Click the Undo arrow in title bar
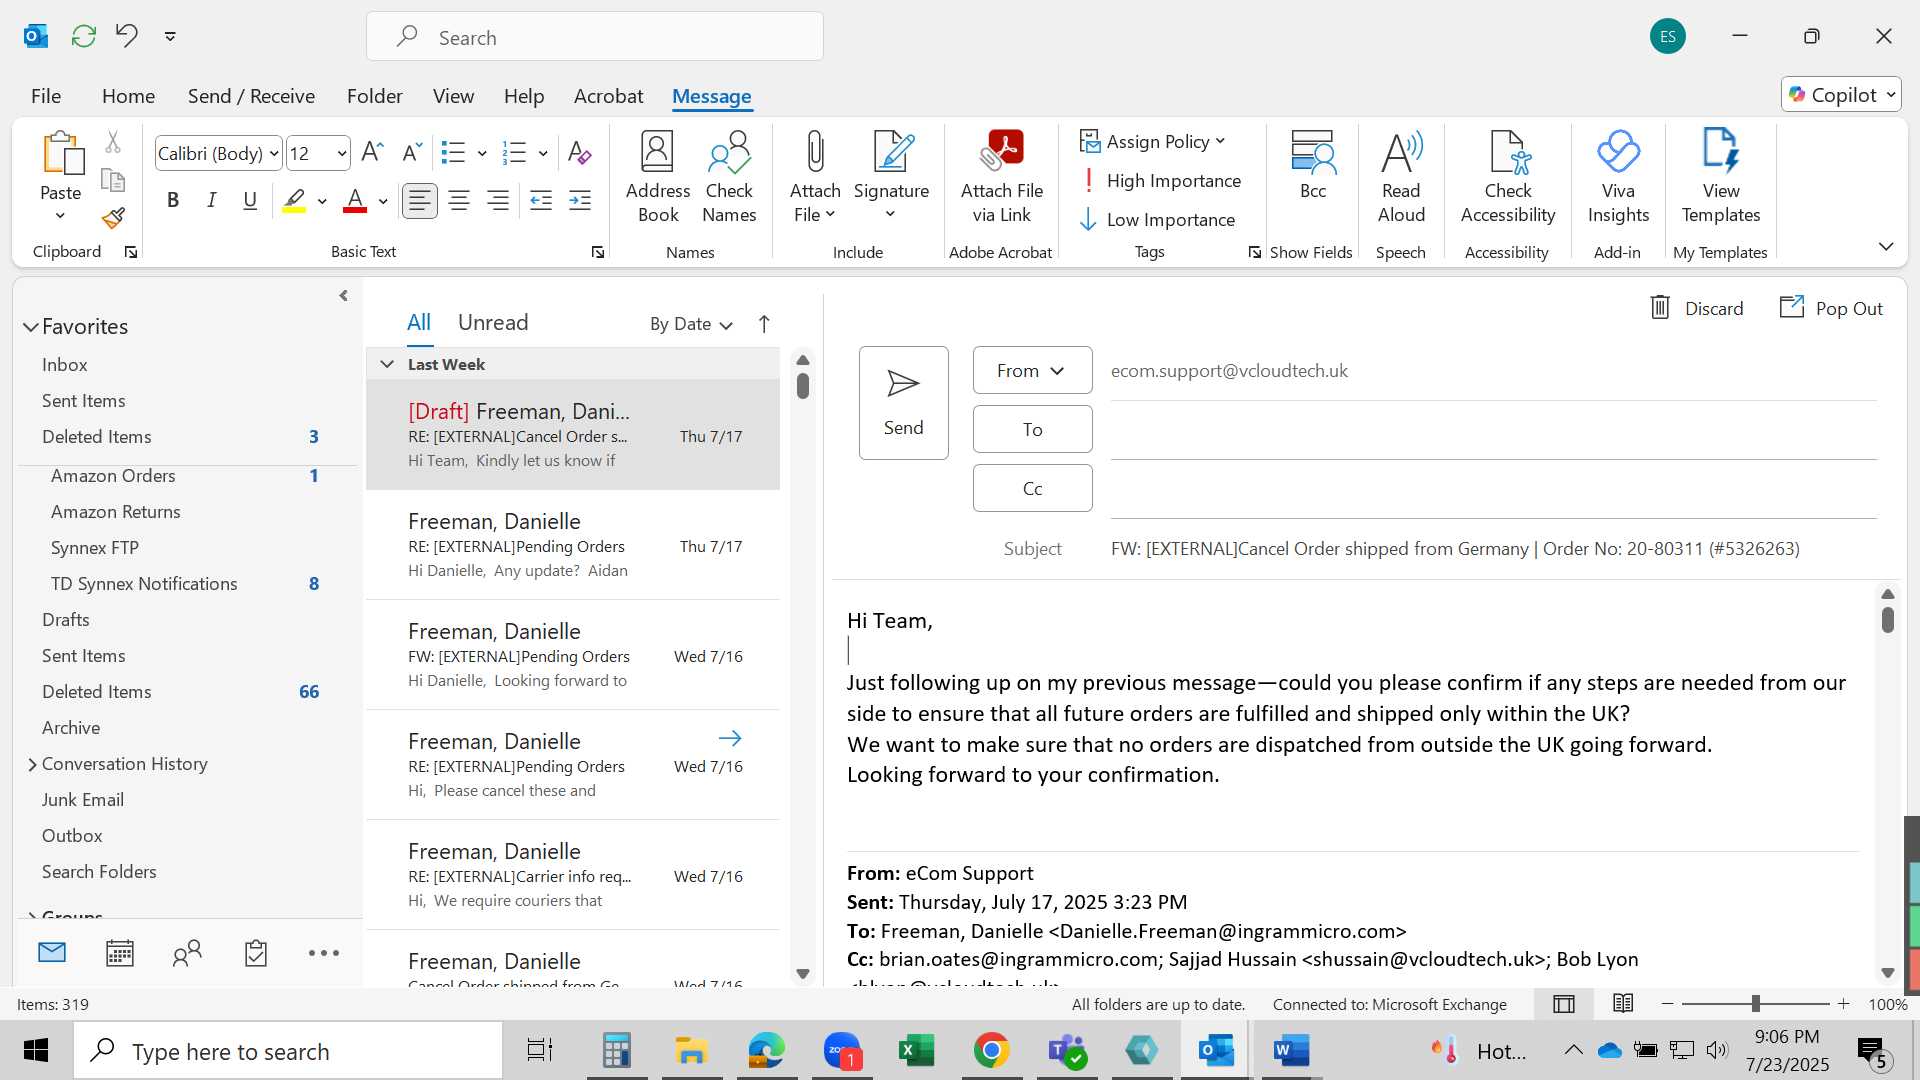 pyautogui.click(x=126, y=36)
